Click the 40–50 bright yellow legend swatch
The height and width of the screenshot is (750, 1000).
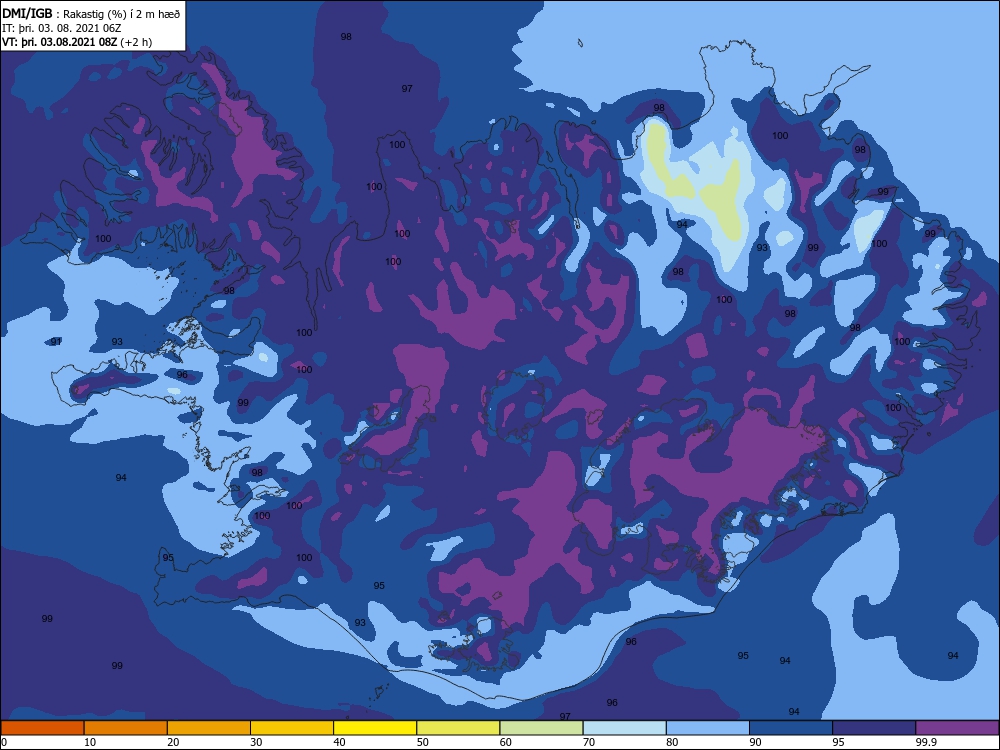click(375, 728)
